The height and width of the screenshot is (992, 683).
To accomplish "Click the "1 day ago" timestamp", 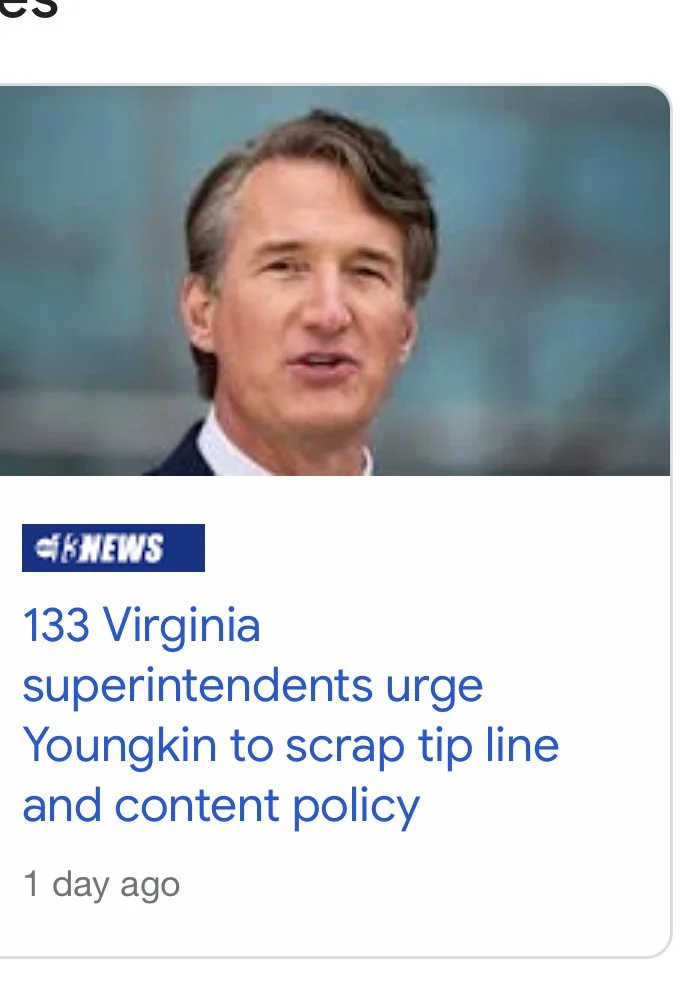I will coord(101,884).
